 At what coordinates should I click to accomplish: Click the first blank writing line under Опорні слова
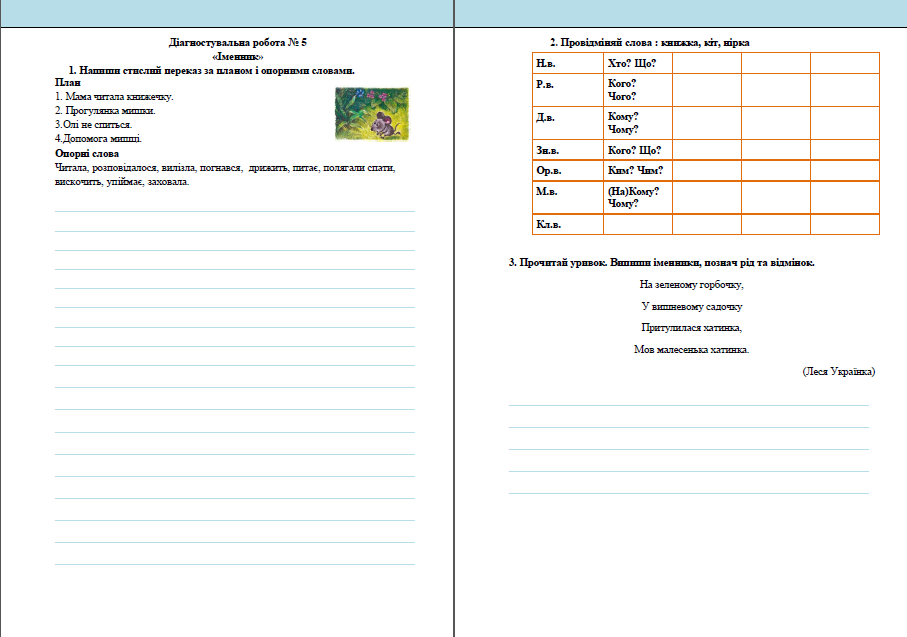click(235, 211)
